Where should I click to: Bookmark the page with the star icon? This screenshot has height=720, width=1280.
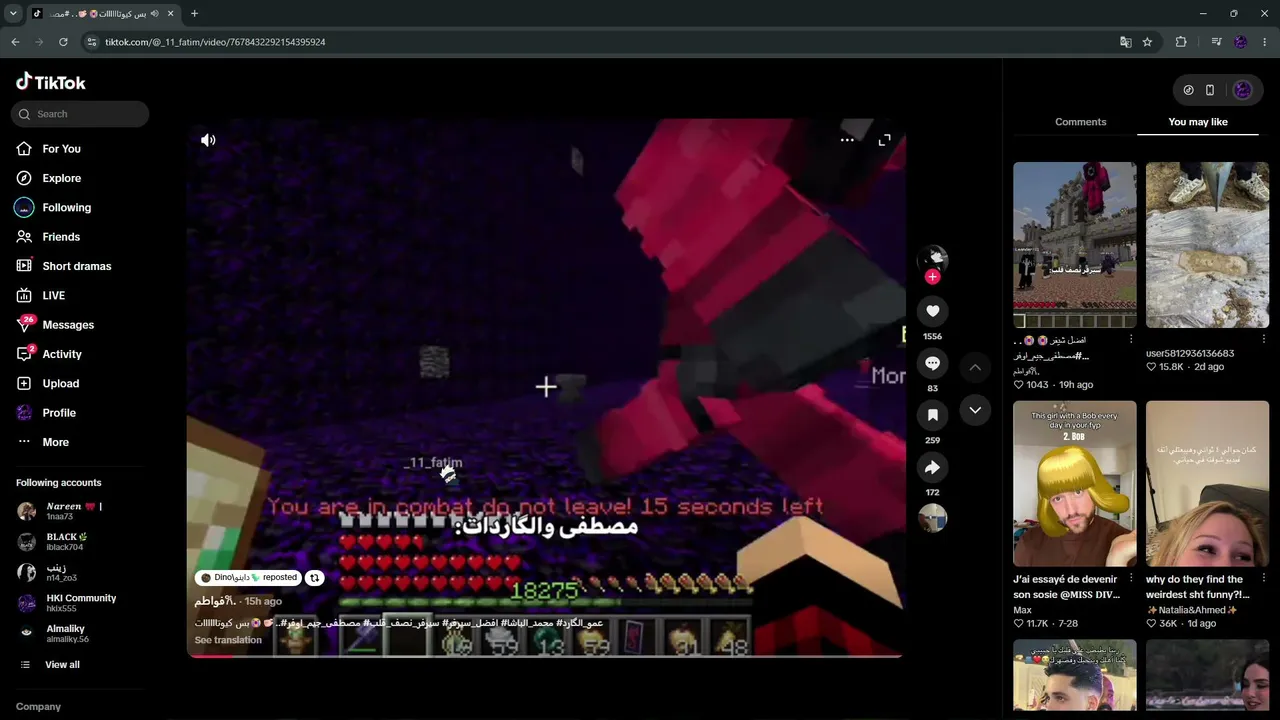(x=1147, y=42)
